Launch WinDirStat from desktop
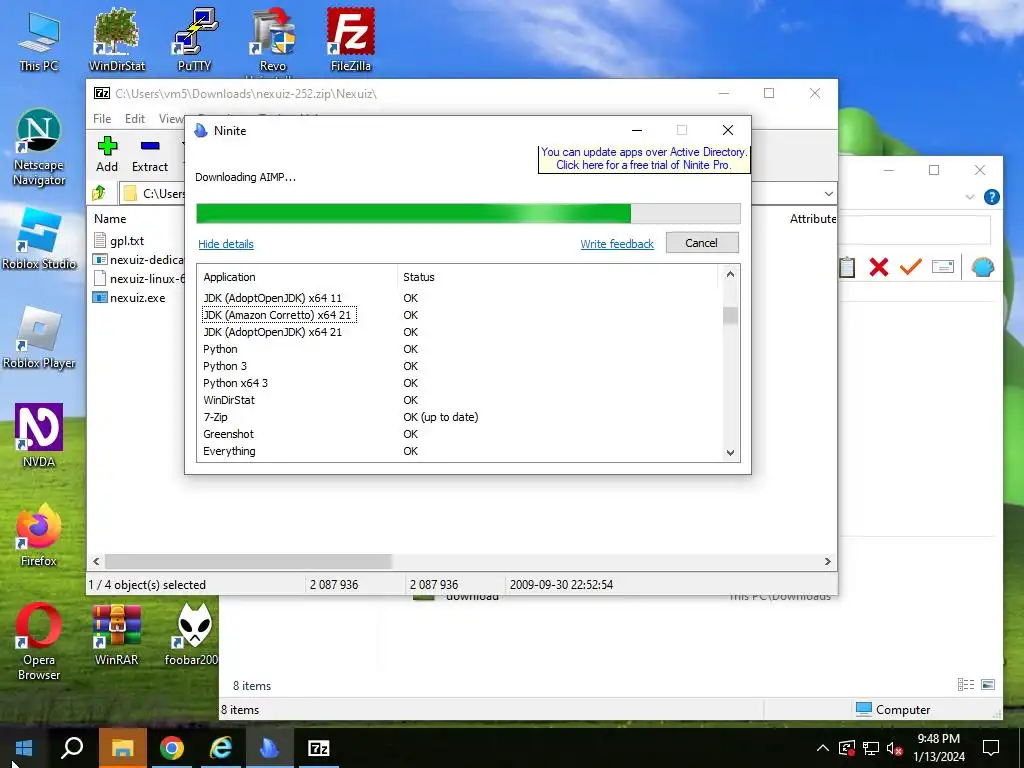The height and width of the screenshot is (768, 1024). point(117,41)
